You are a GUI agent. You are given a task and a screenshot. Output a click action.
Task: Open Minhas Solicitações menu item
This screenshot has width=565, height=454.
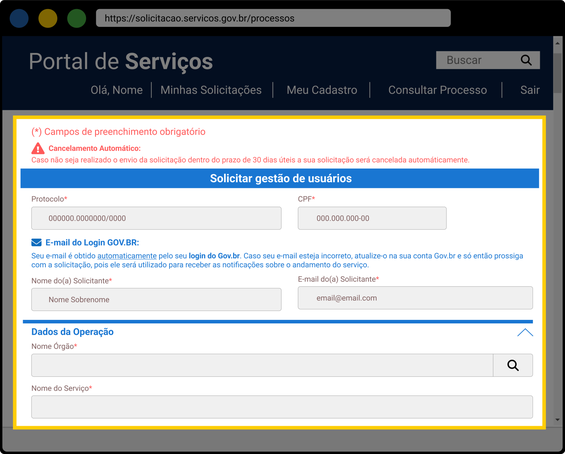211,90
